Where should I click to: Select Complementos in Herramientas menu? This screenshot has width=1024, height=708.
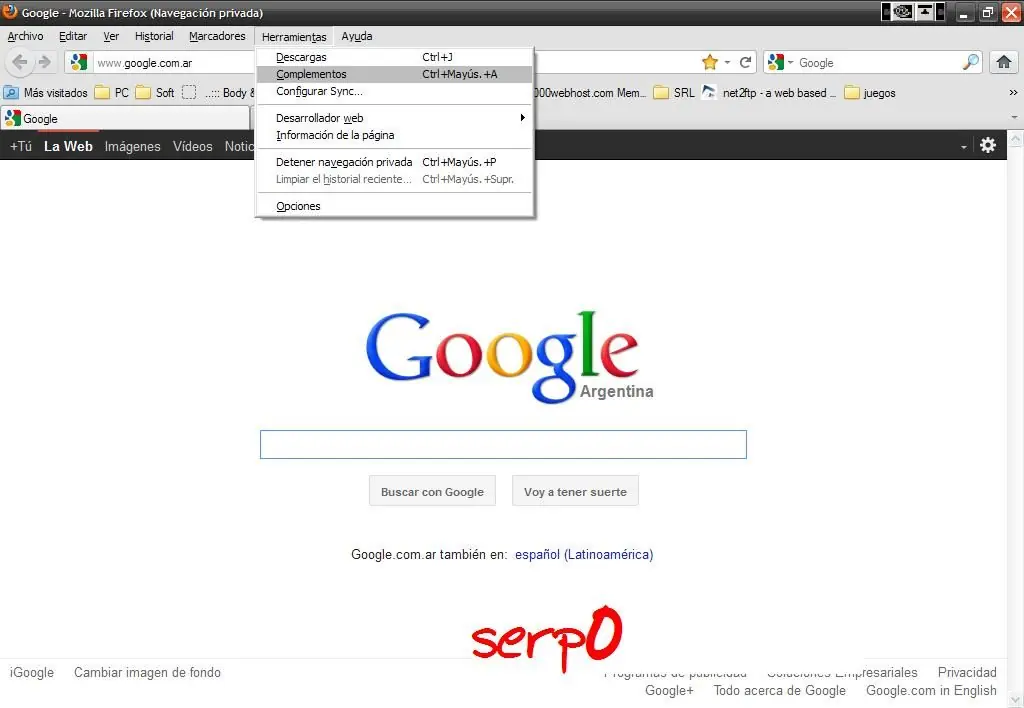pos(394,74)
